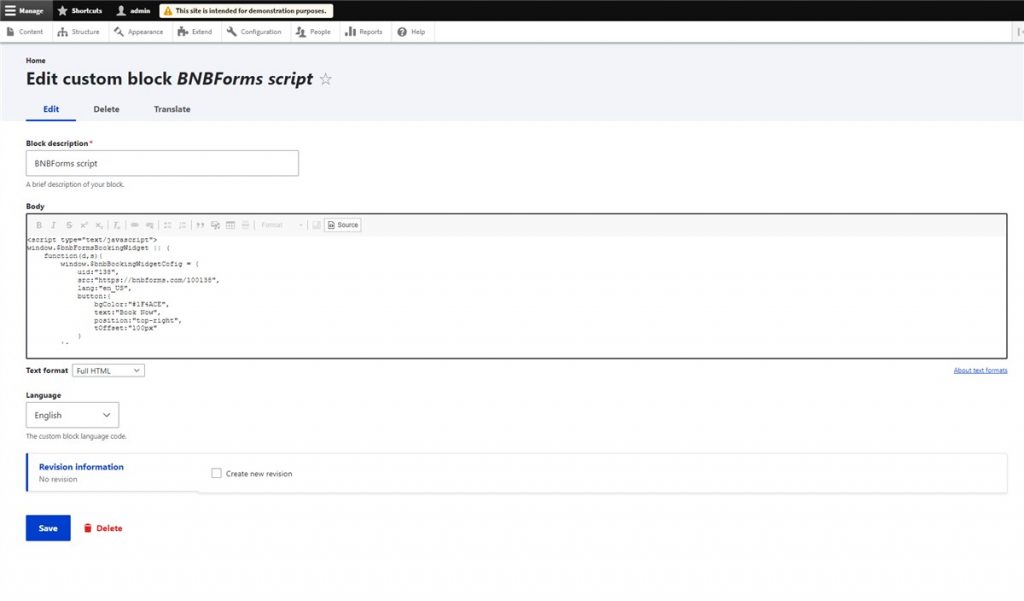This screenshot has width=1024, height=601.
Task: Switch to the Translate tab
Action: point(170,109)
